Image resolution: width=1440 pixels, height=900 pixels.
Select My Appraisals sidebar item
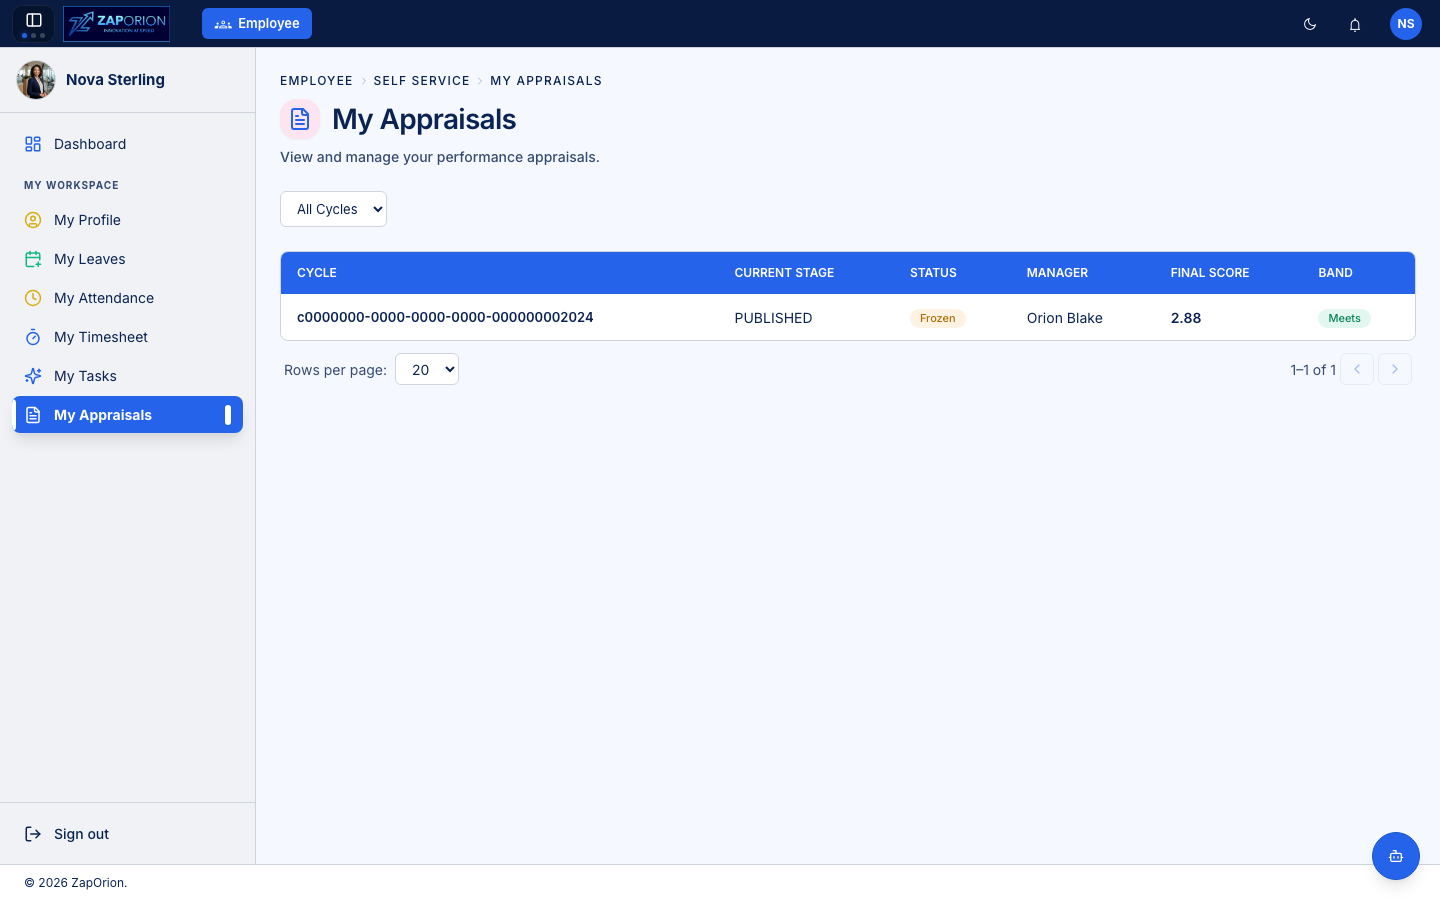pos(128,415)
